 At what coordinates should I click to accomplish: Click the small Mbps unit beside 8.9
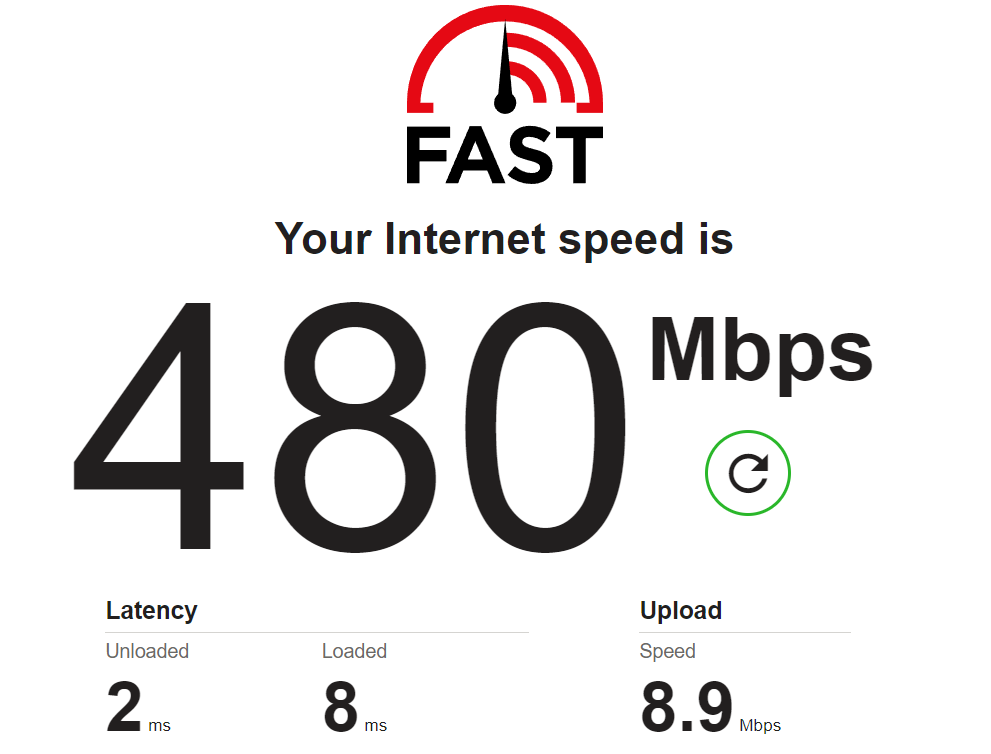tap(760, 726)
